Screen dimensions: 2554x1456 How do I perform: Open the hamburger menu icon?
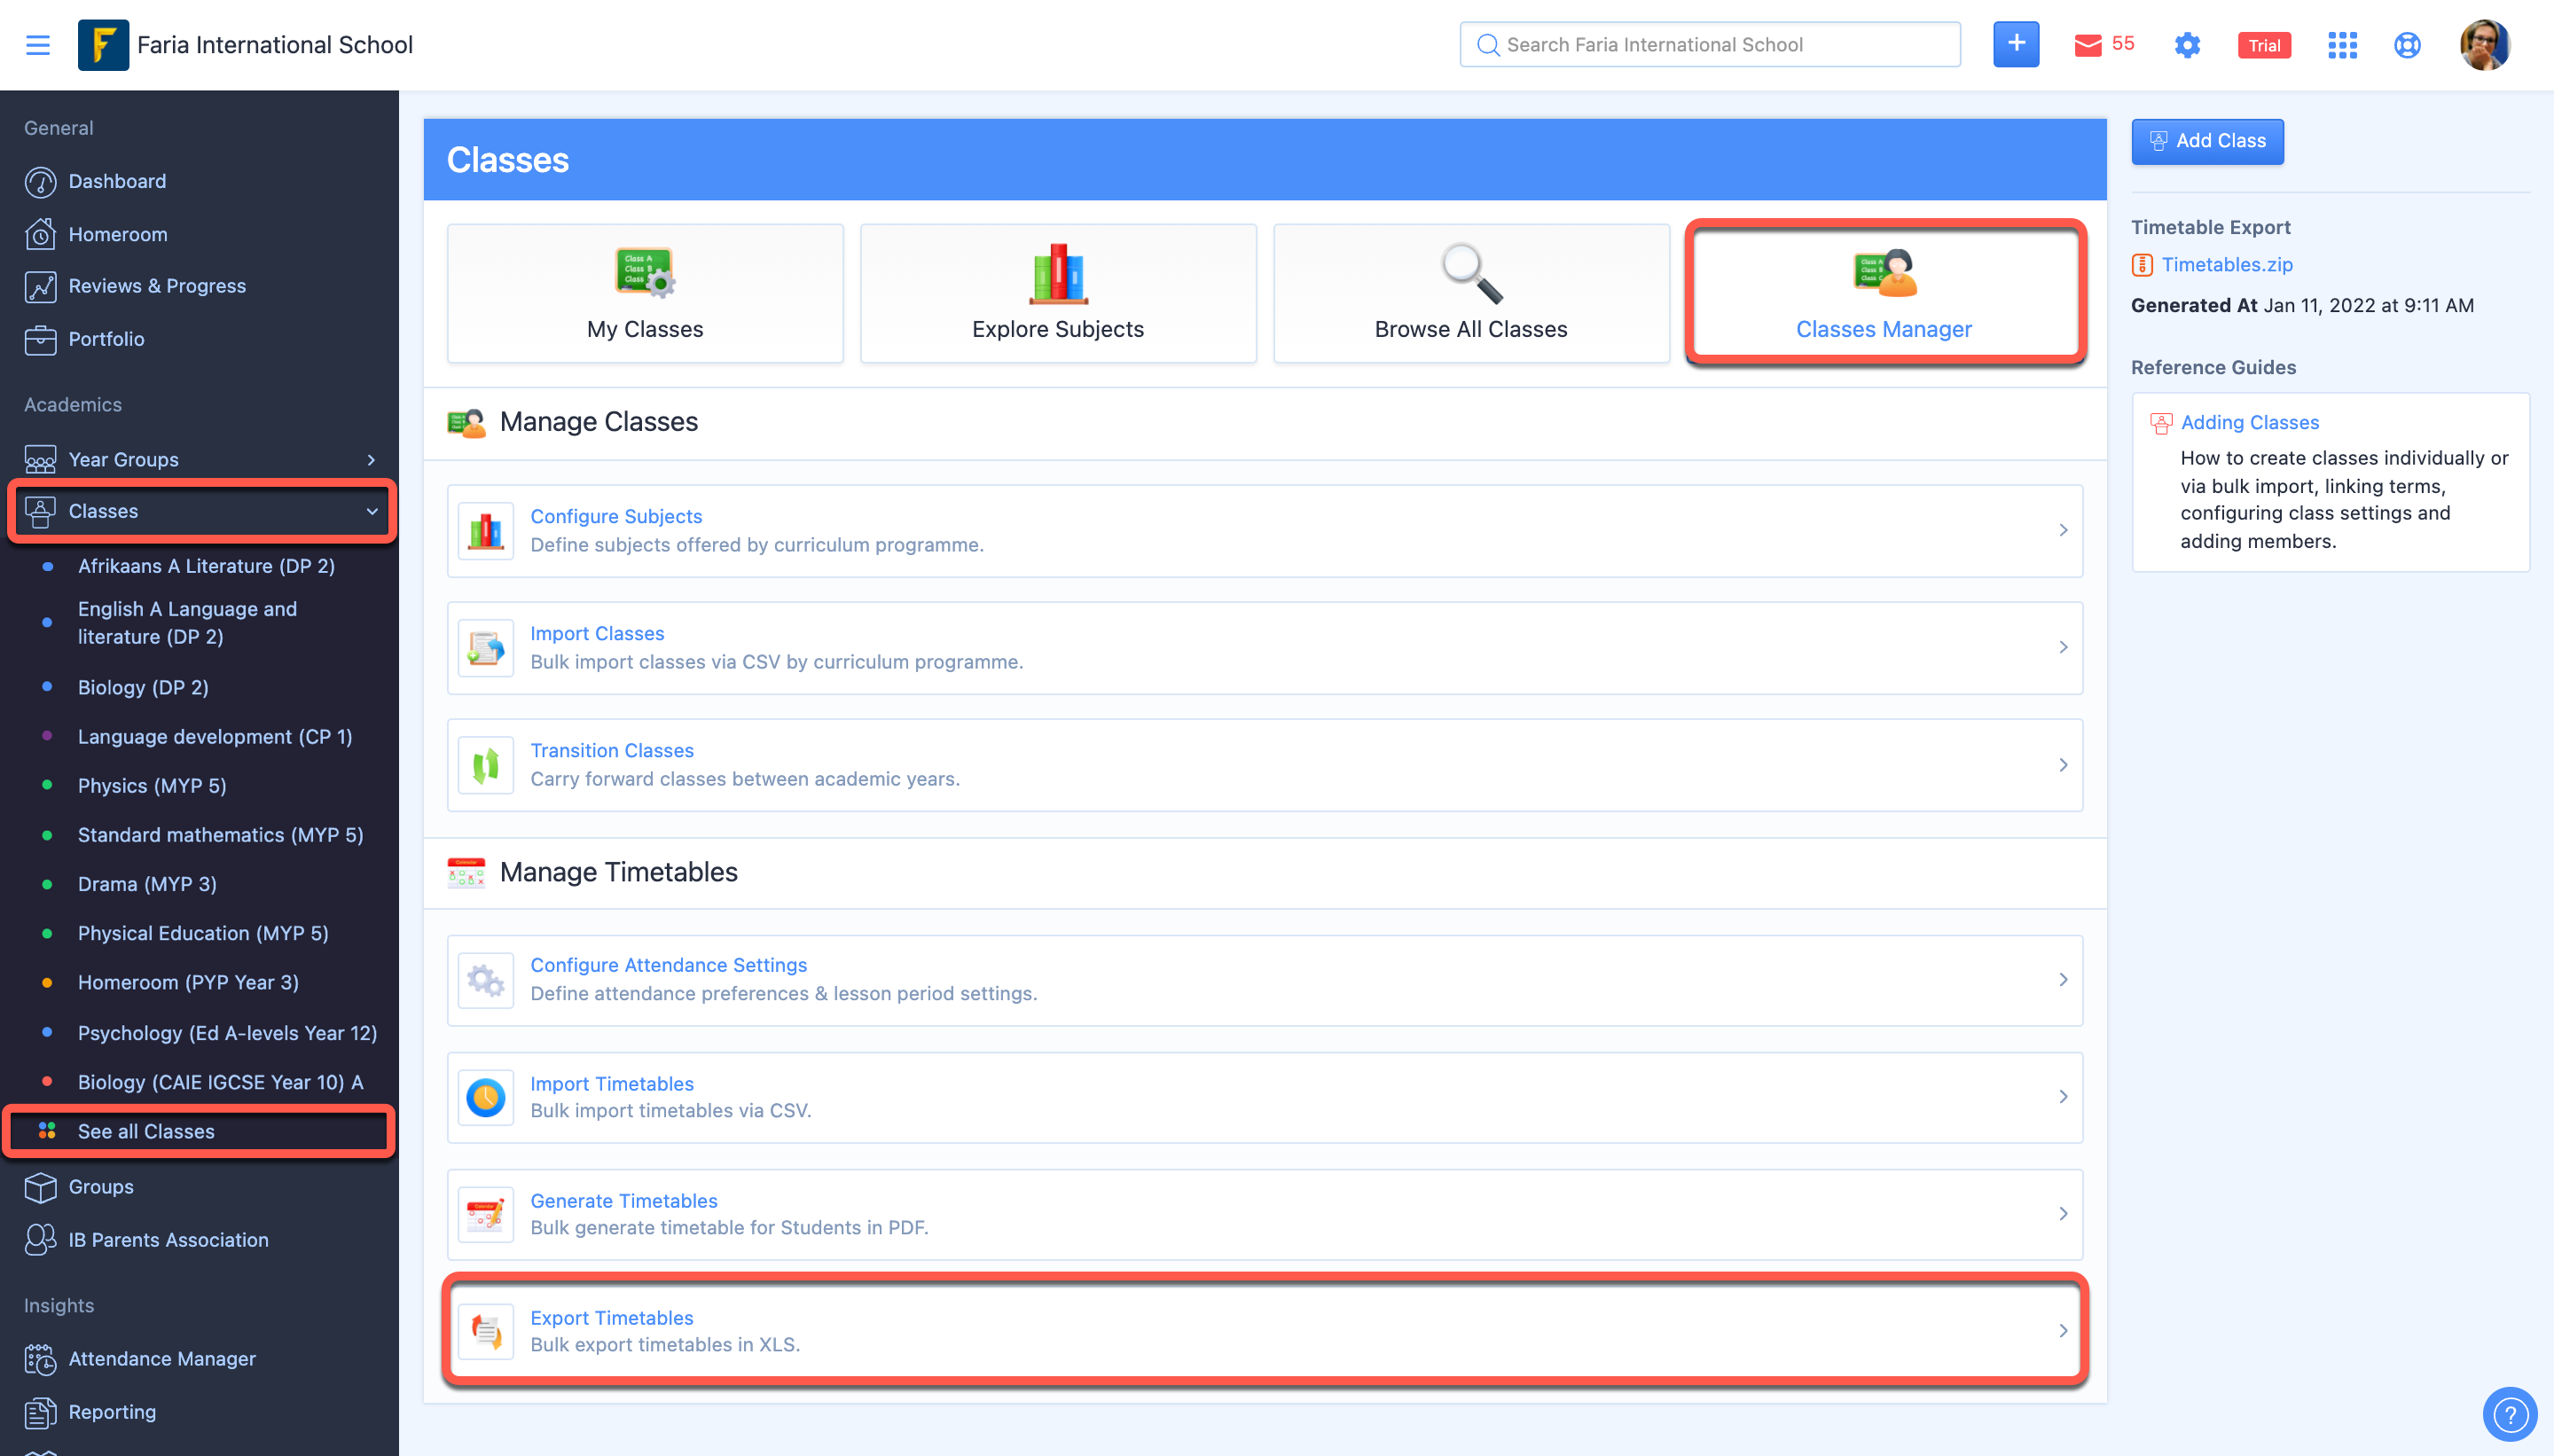point(38,45)
